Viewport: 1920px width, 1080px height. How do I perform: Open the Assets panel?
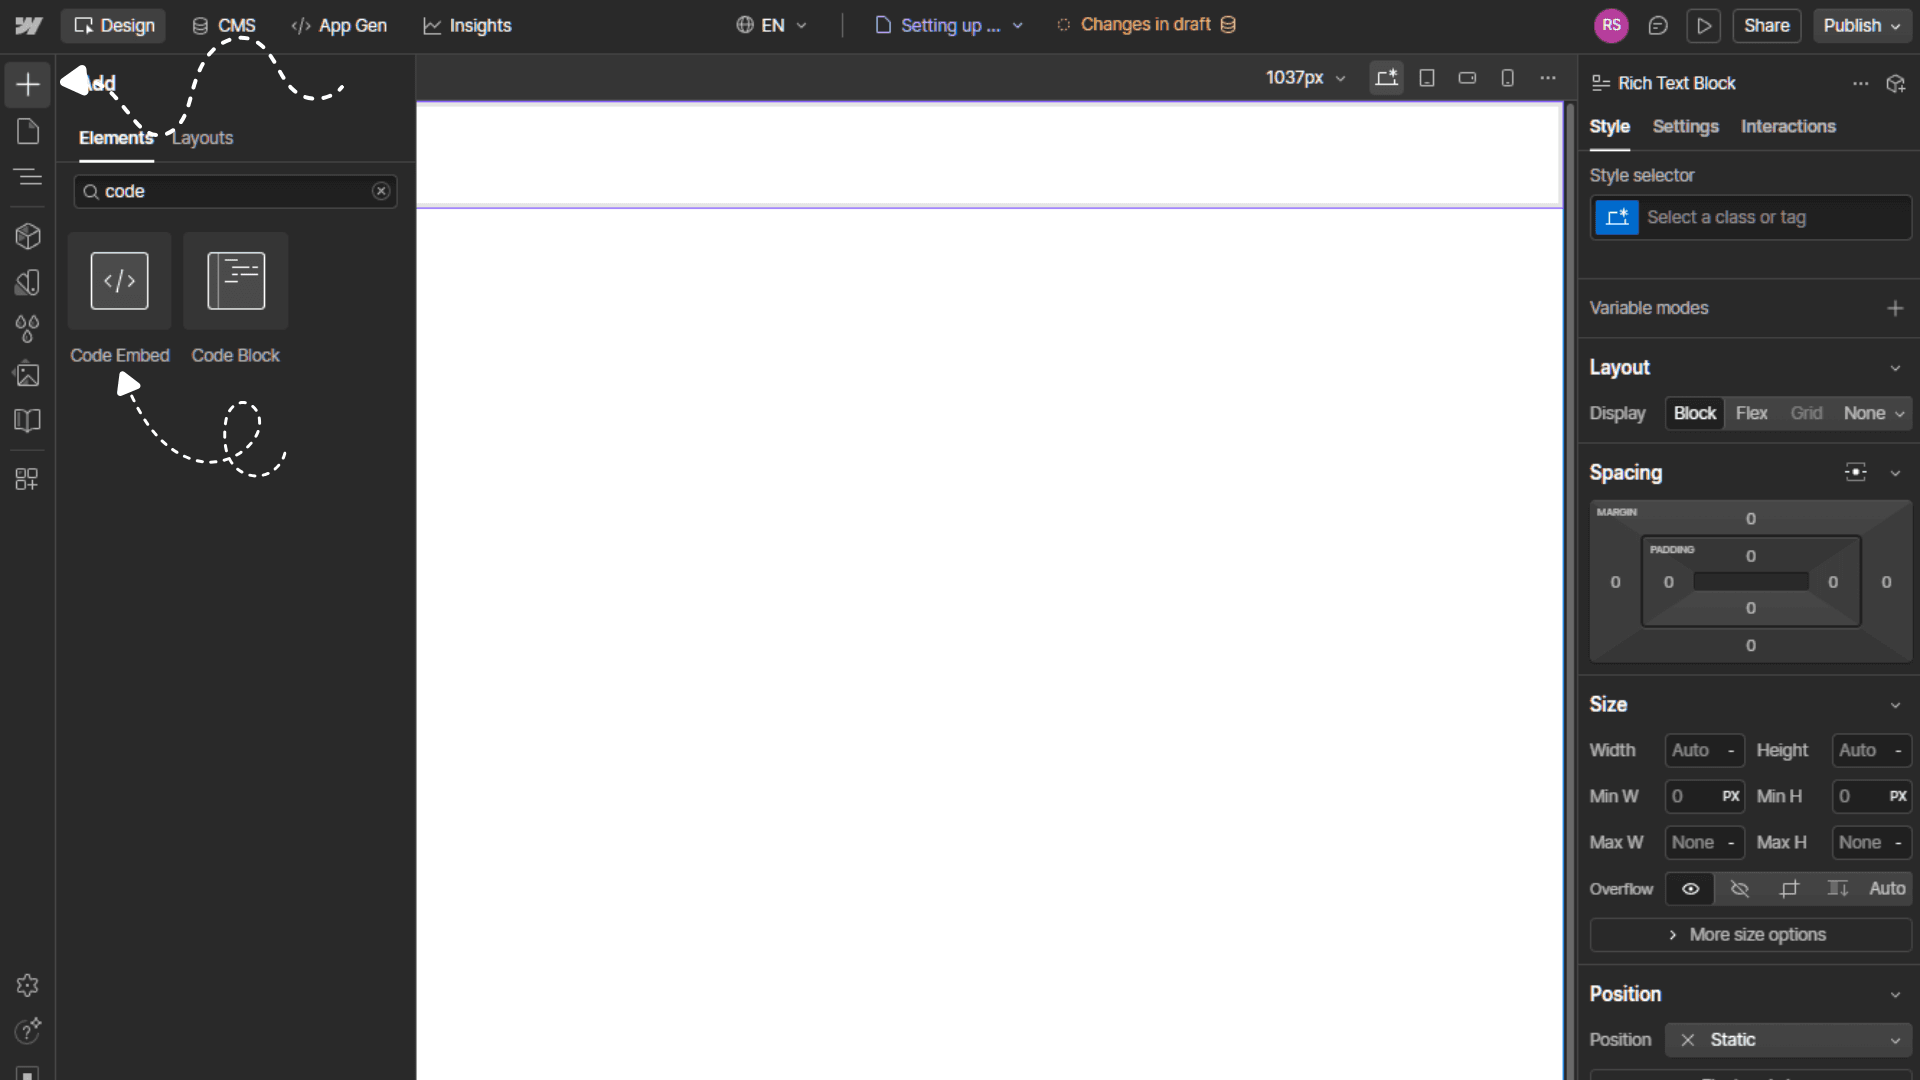[x=27, y=374]
